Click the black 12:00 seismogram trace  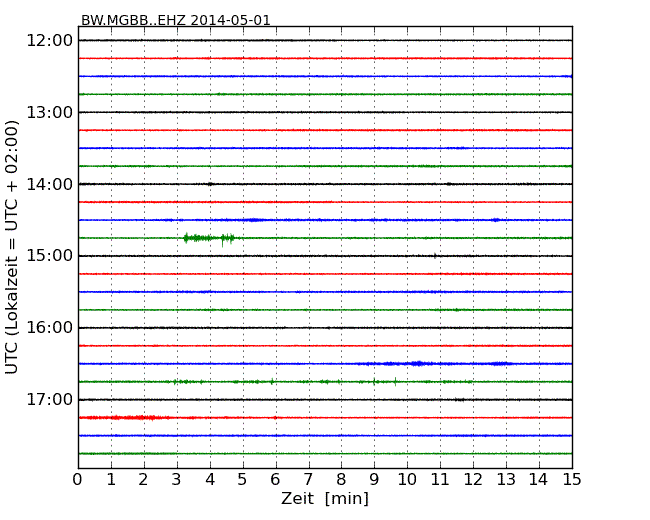[x=325, y=40]
